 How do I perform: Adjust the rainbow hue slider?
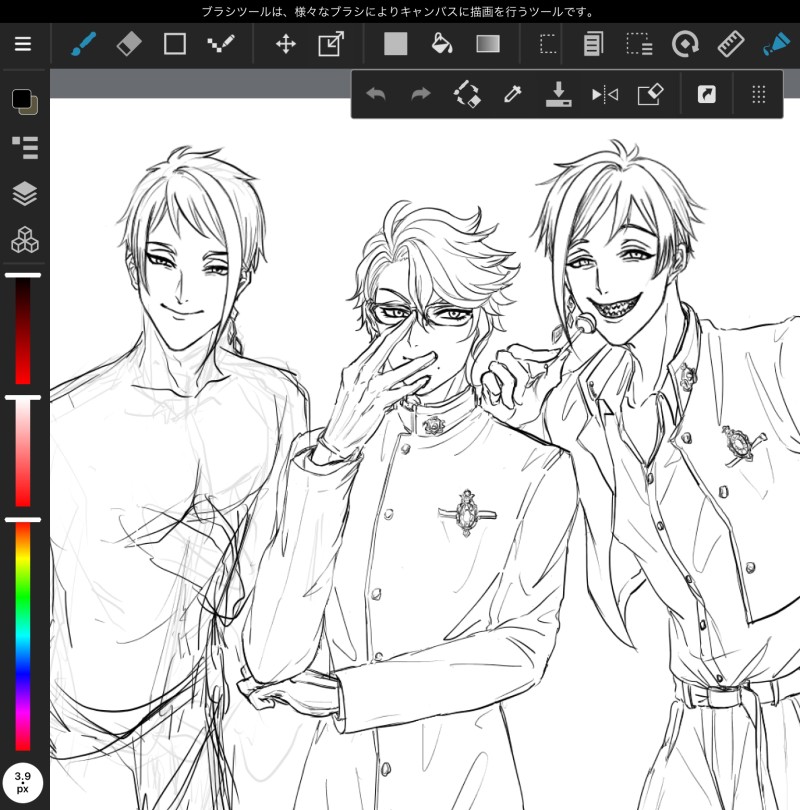[x=23, y=635]
